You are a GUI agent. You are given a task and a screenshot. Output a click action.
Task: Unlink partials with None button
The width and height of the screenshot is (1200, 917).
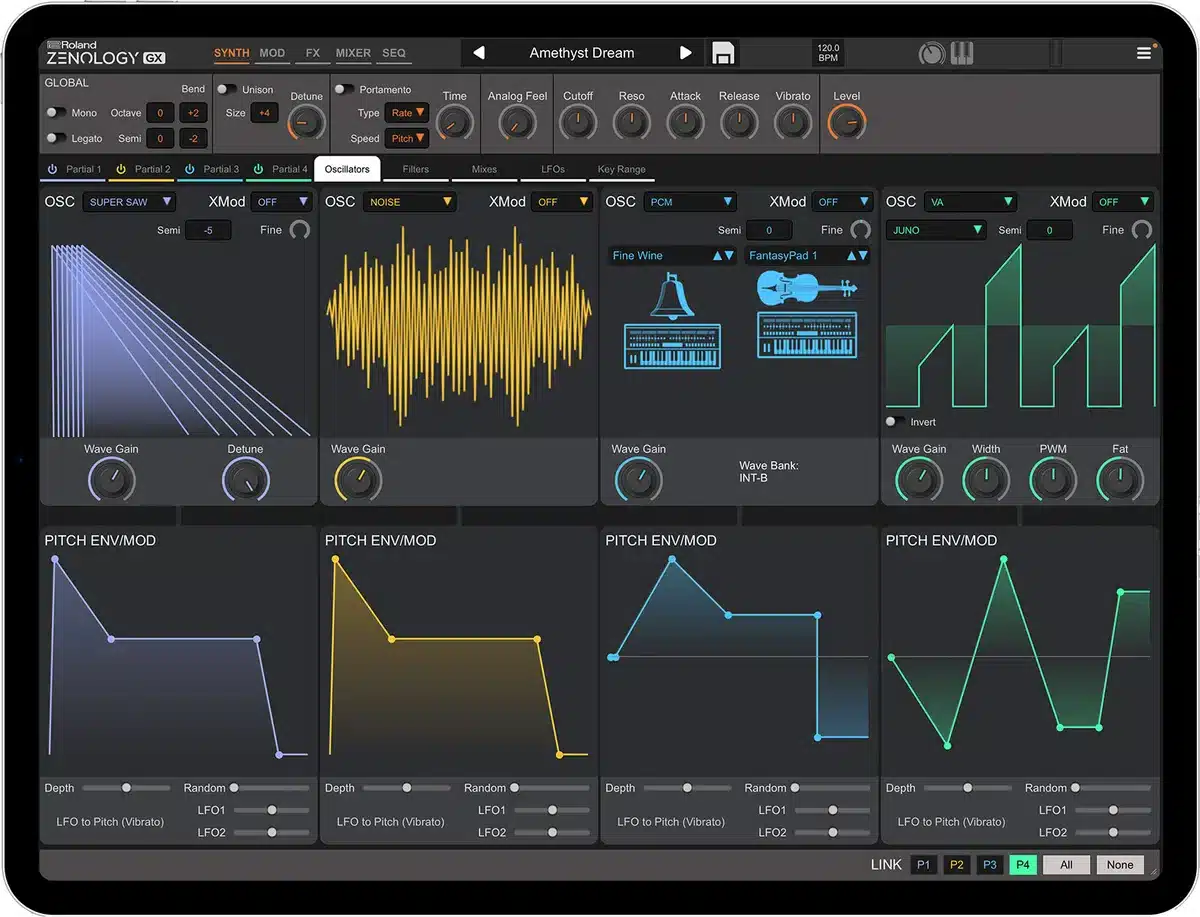click(1120, 865)
